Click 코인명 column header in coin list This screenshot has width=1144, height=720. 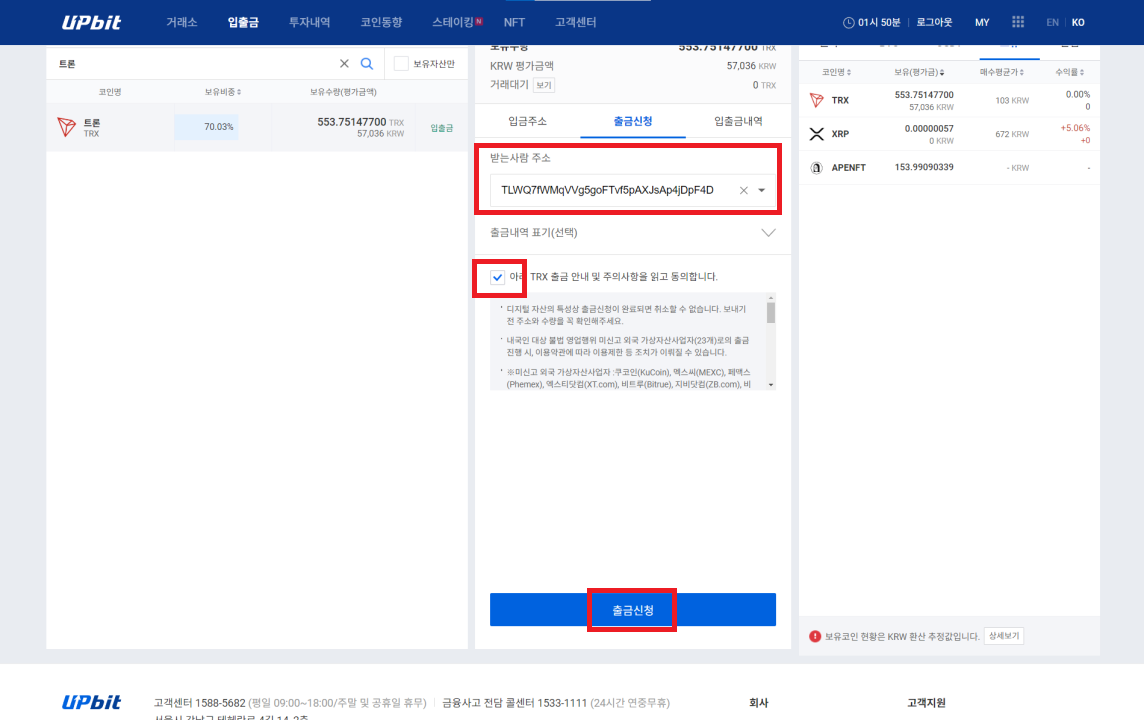tap(110, 92)
